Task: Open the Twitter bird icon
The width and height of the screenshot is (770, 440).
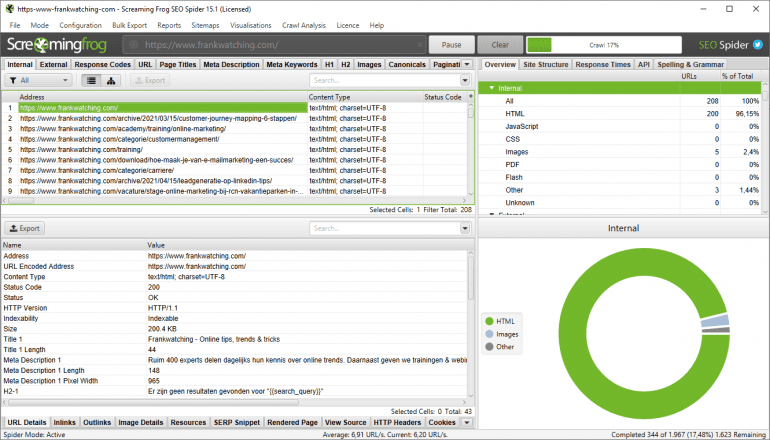Action: point(758,45)
